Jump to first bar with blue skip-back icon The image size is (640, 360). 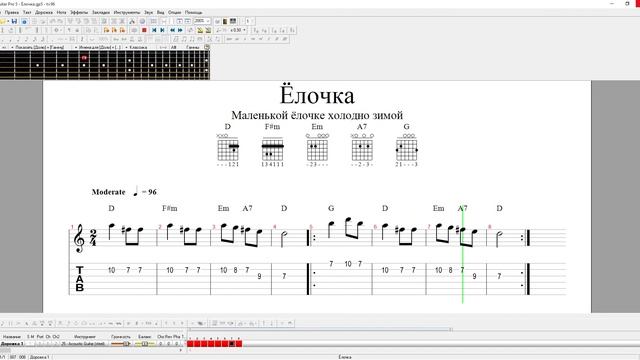click(x=154, y=30)
